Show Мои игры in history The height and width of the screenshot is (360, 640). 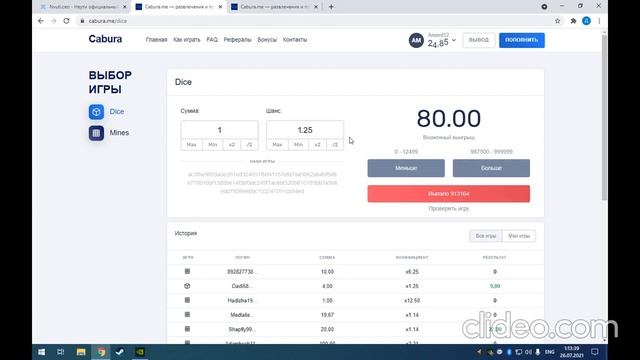pyautogui.click(x=519, y=236)
